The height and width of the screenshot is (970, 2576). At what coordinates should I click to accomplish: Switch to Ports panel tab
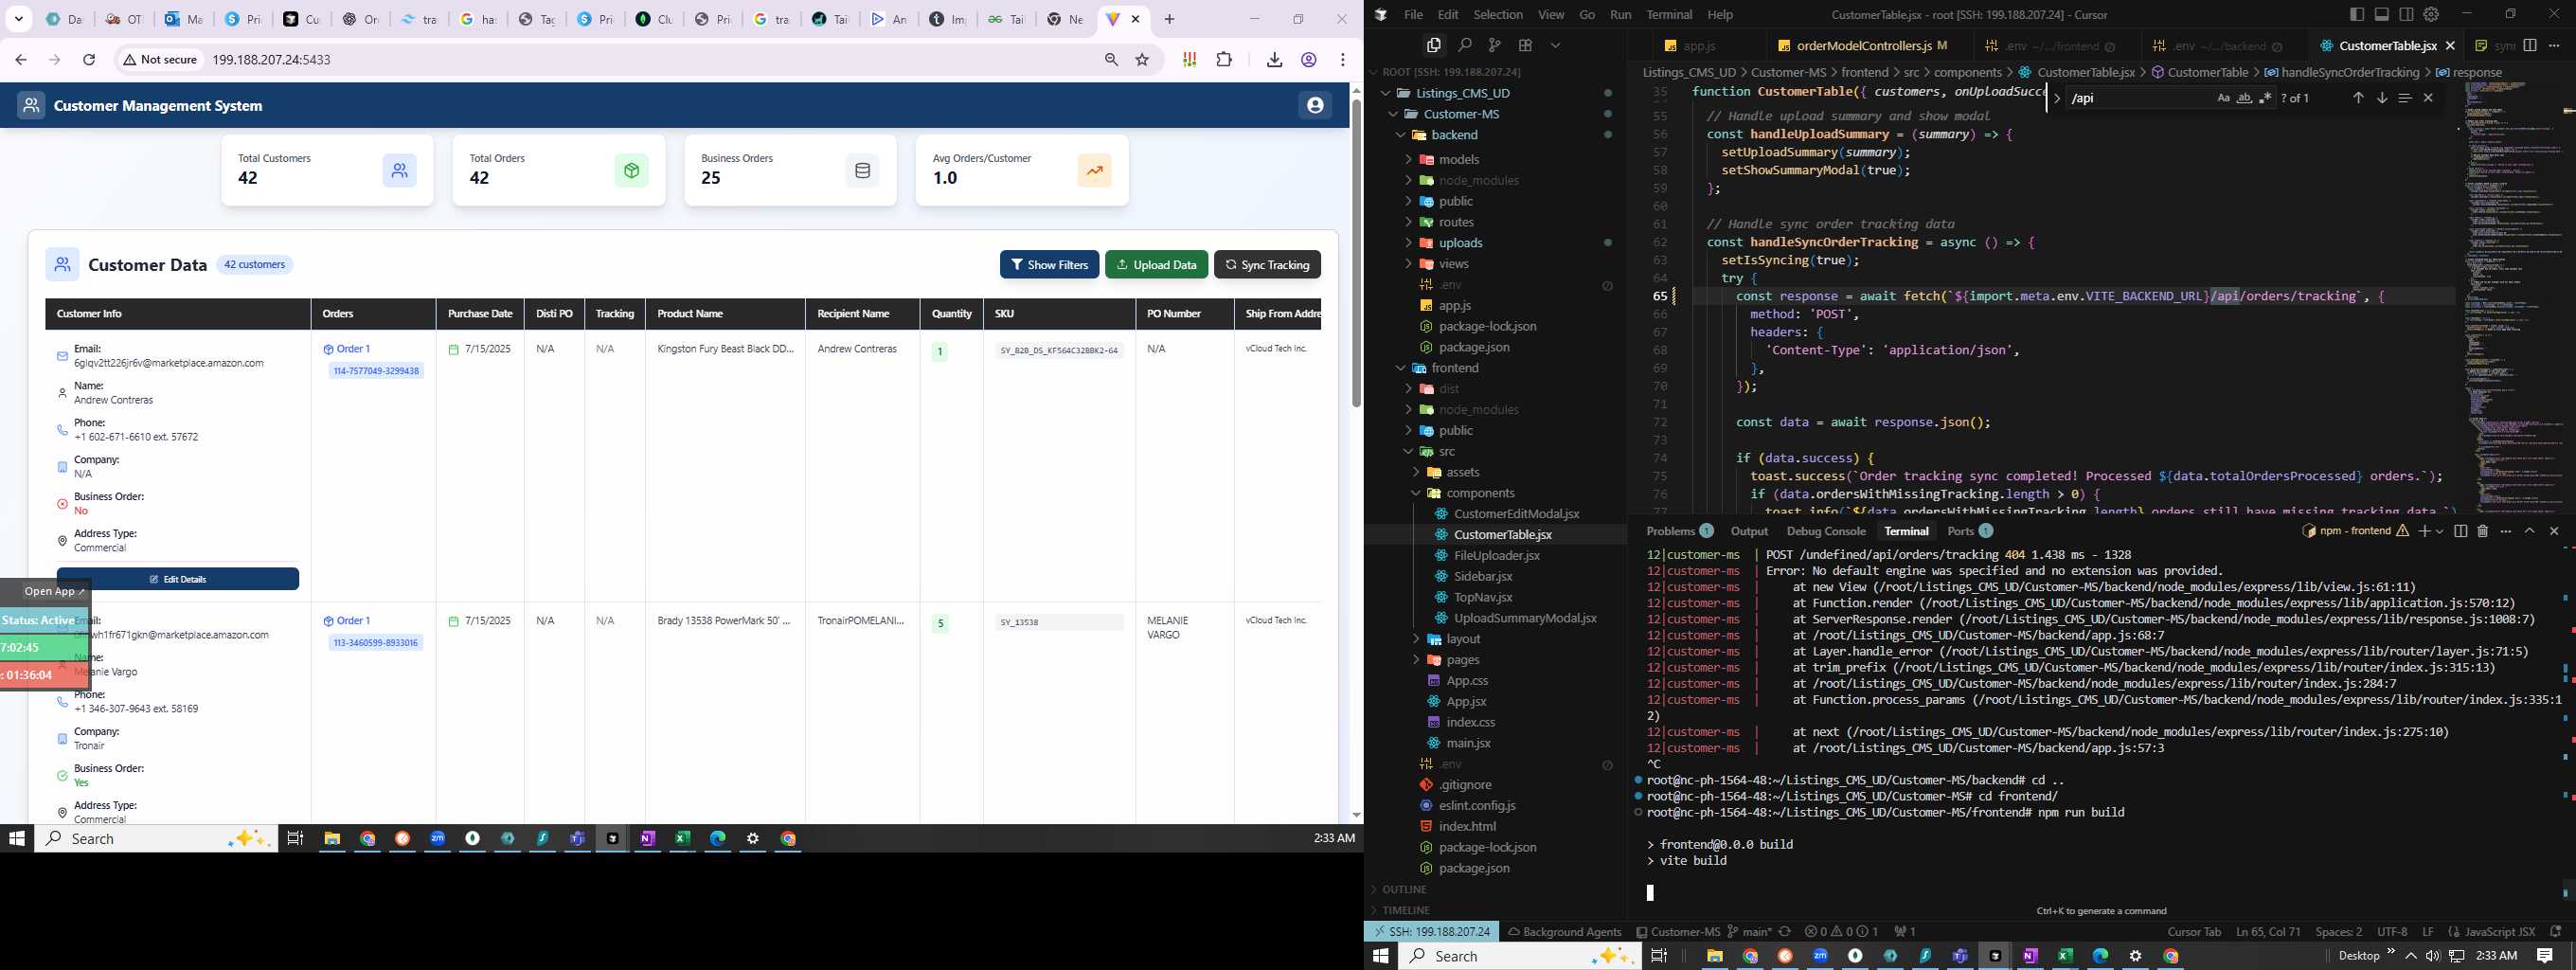1969,531
